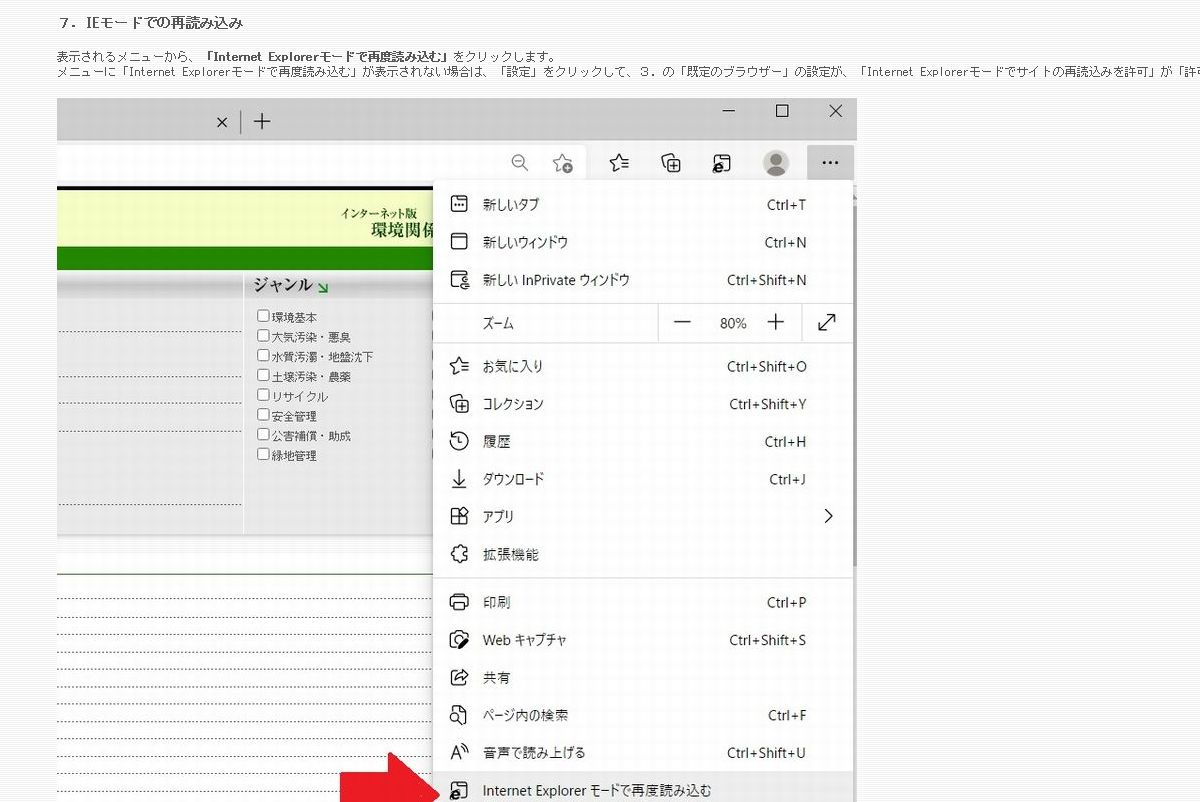1200x802 pixels.
Task: Check the 公害補償・助成 checkbox
Action: click(263, 435)
